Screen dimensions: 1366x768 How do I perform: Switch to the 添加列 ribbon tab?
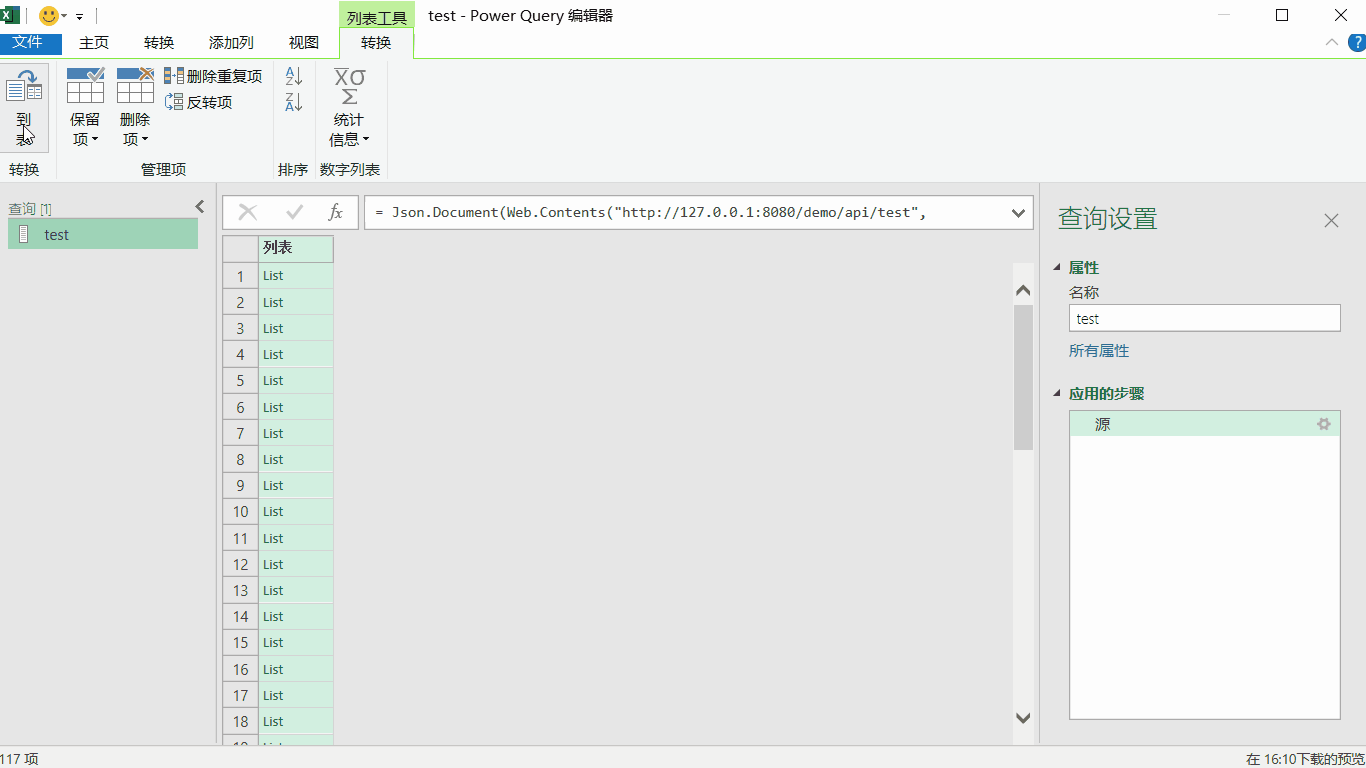(x=231, y=43)
